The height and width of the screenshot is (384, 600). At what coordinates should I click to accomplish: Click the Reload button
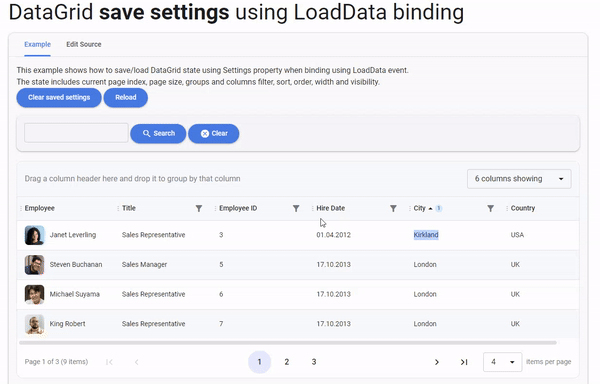[126, 98]
